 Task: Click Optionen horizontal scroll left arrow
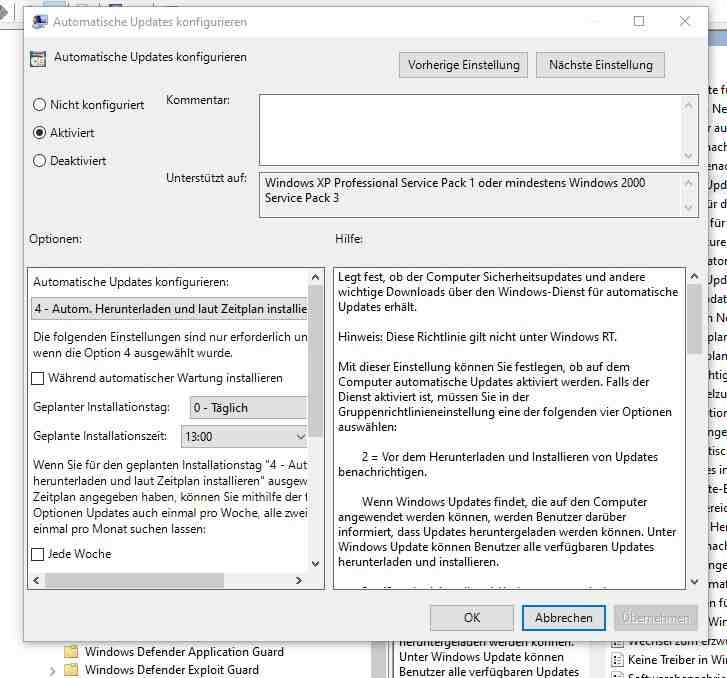37,580
